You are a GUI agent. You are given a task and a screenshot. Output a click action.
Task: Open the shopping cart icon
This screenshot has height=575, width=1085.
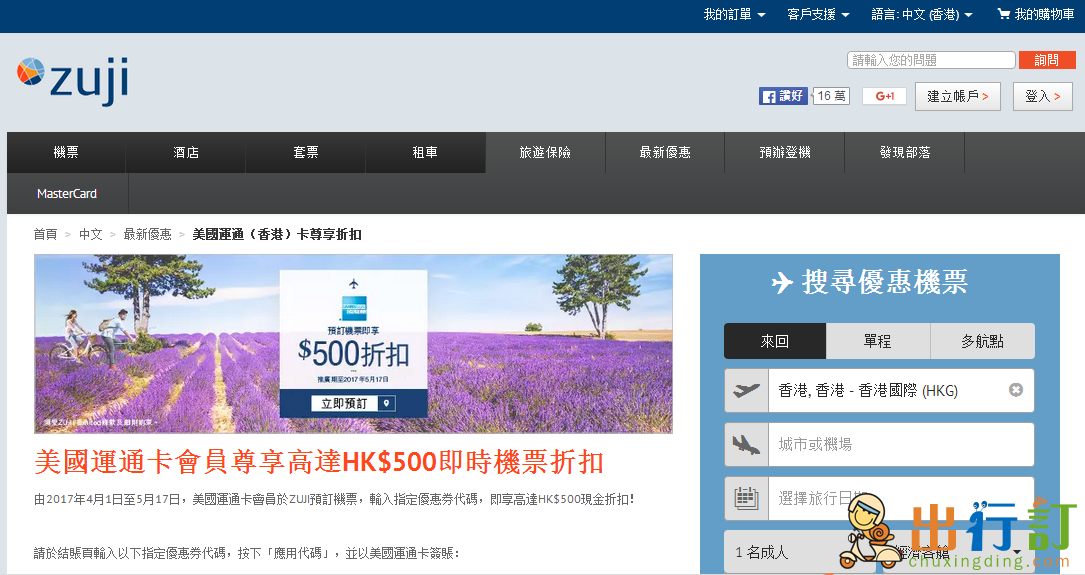pos(1003,14)
